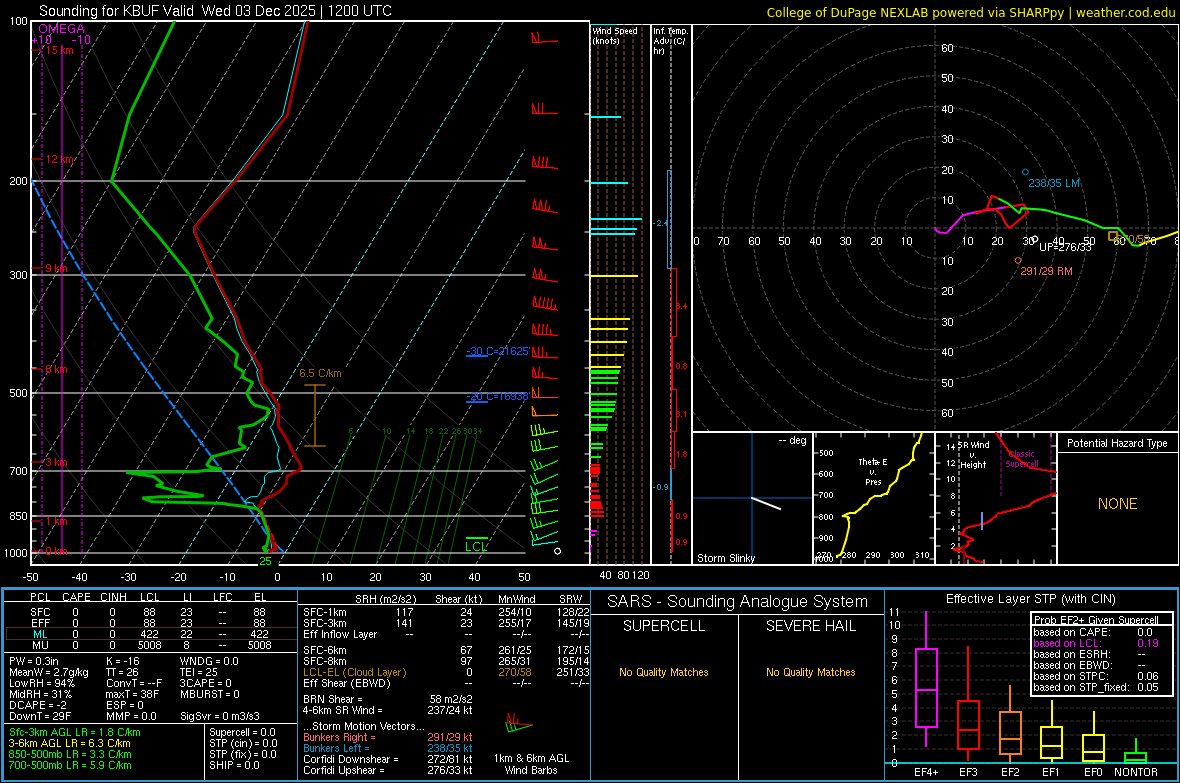Click the based on STP_fixed: 0.05 line
Screen dimensions: 1180x783
1096,687
